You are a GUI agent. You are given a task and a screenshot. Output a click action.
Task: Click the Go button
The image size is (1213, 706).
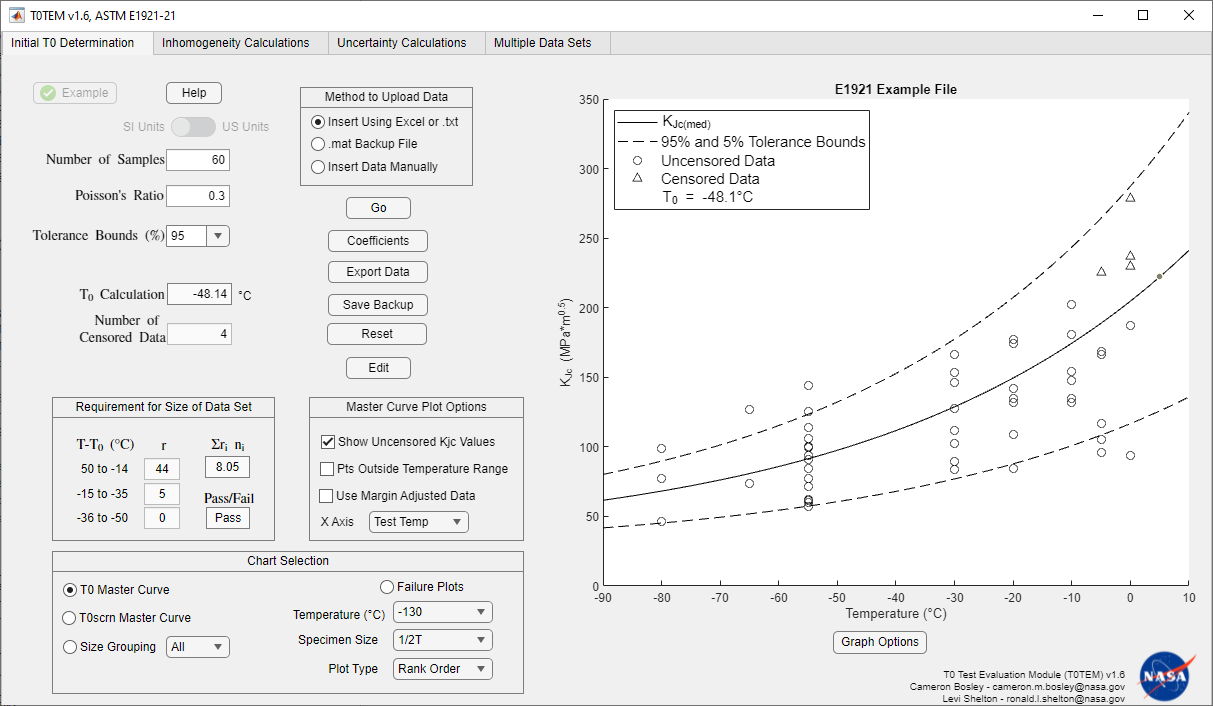pyautogui.click(x=378, y=208)
